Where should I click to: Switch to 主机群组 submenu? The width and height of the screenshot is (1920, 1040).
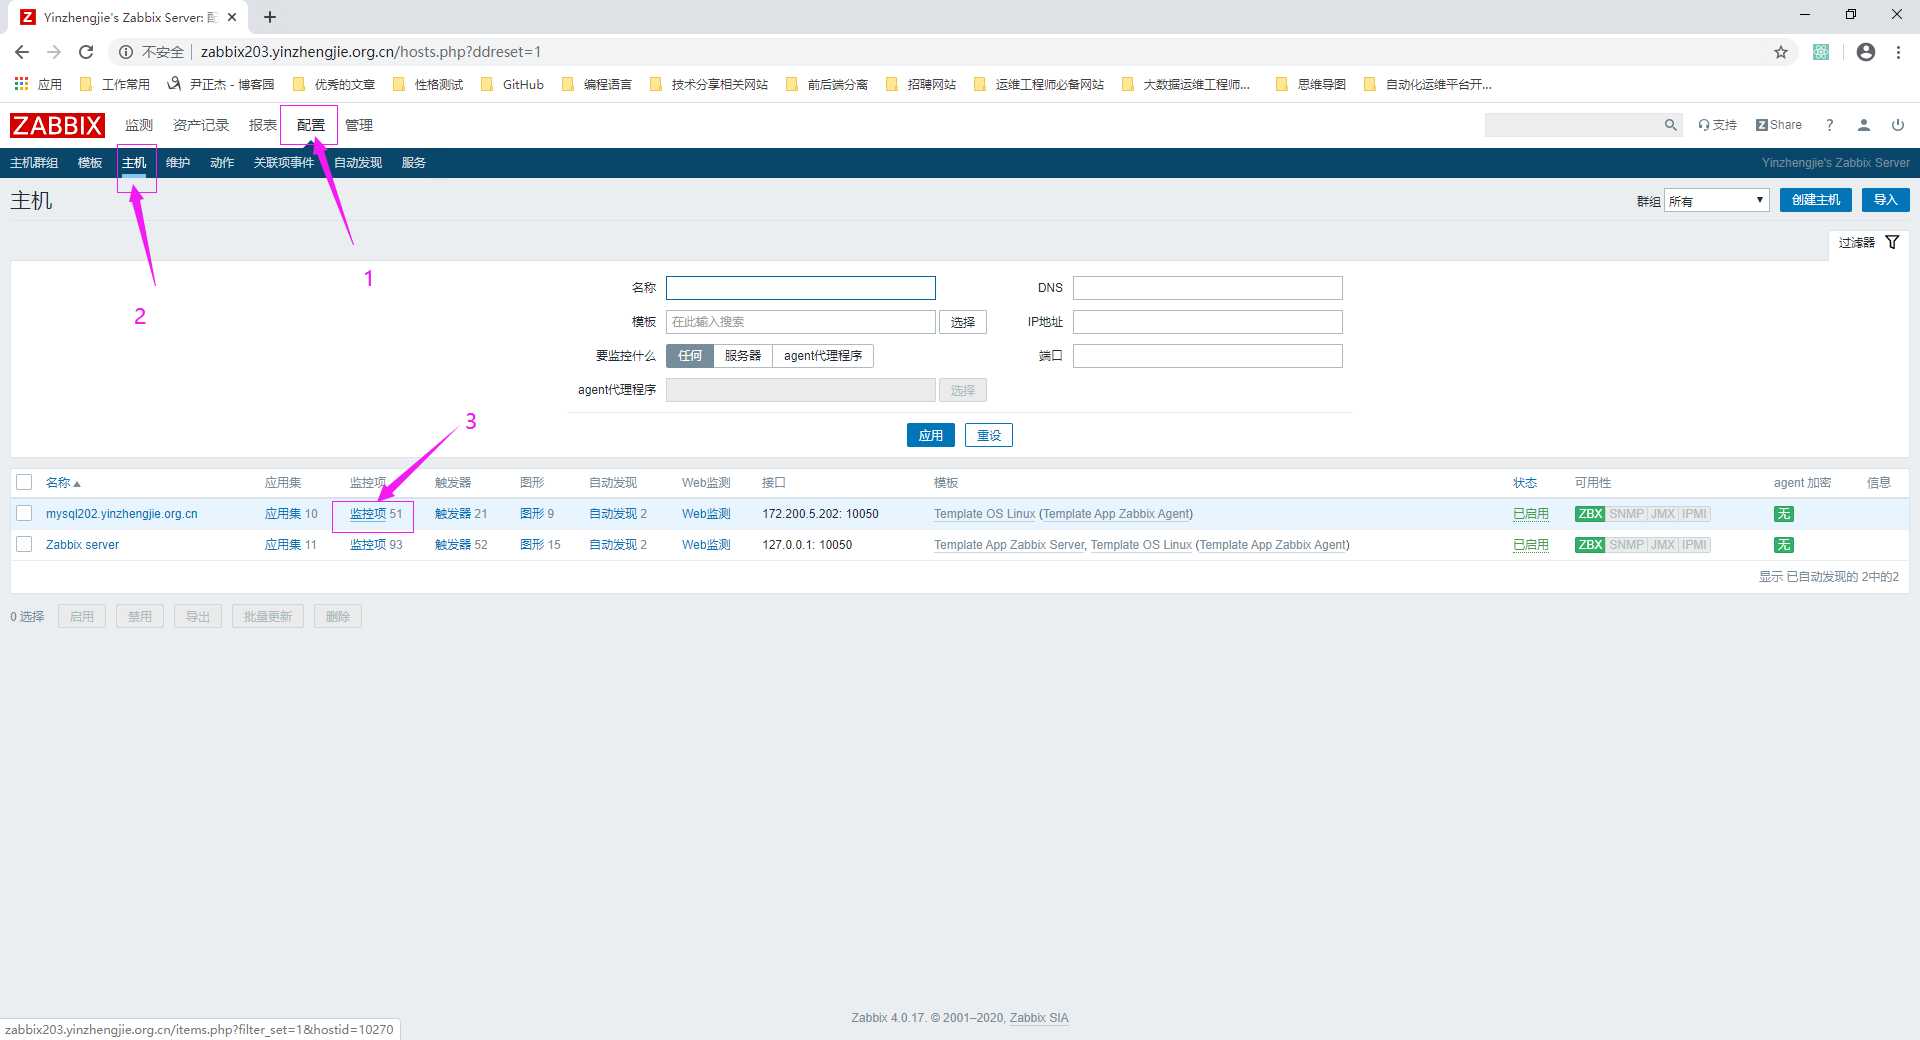point(34,163)
